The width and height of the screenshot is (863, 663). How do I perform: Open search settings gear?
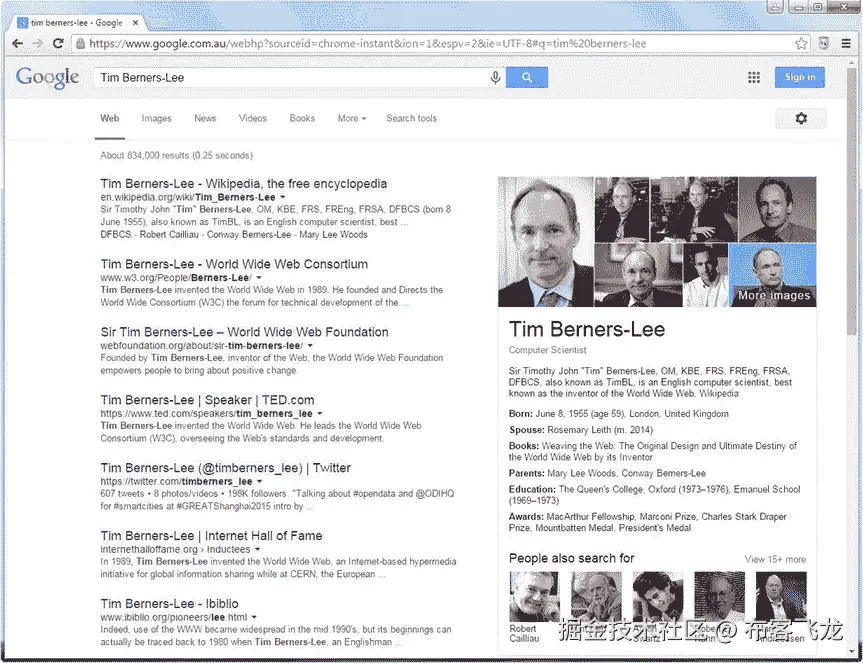tap(801, 118)
